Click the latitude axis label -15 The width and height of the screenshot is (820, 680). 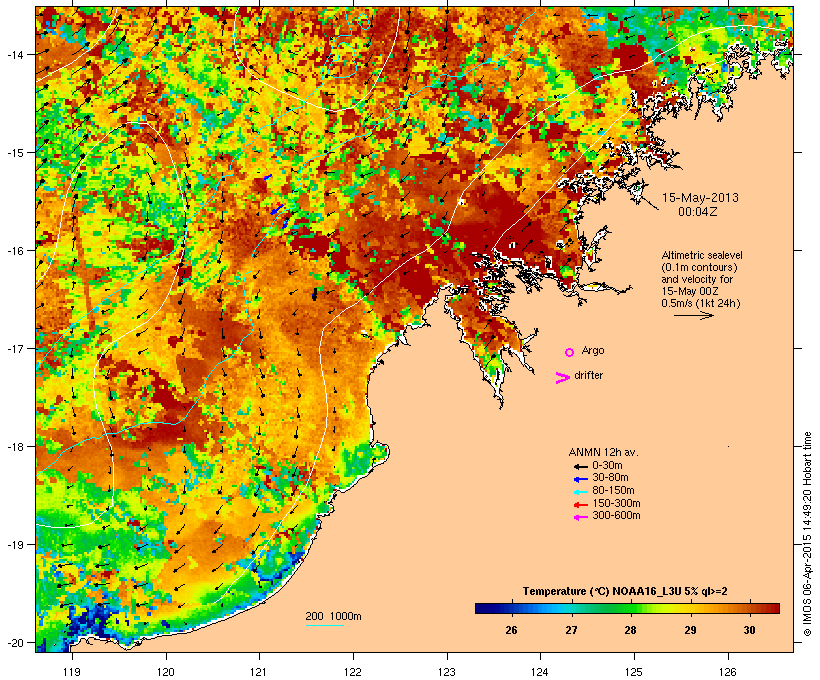(x=14, y=153)
